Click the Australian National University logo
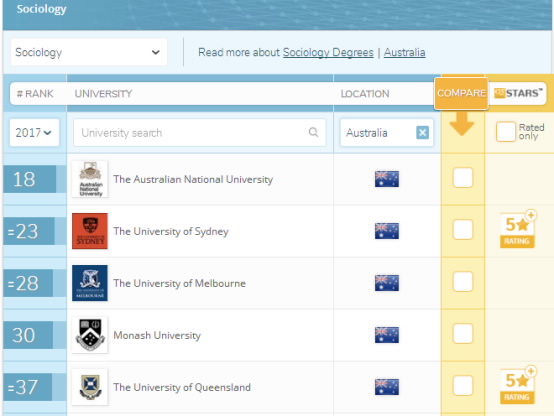This screenshot has width=554, height=416. 90,179
